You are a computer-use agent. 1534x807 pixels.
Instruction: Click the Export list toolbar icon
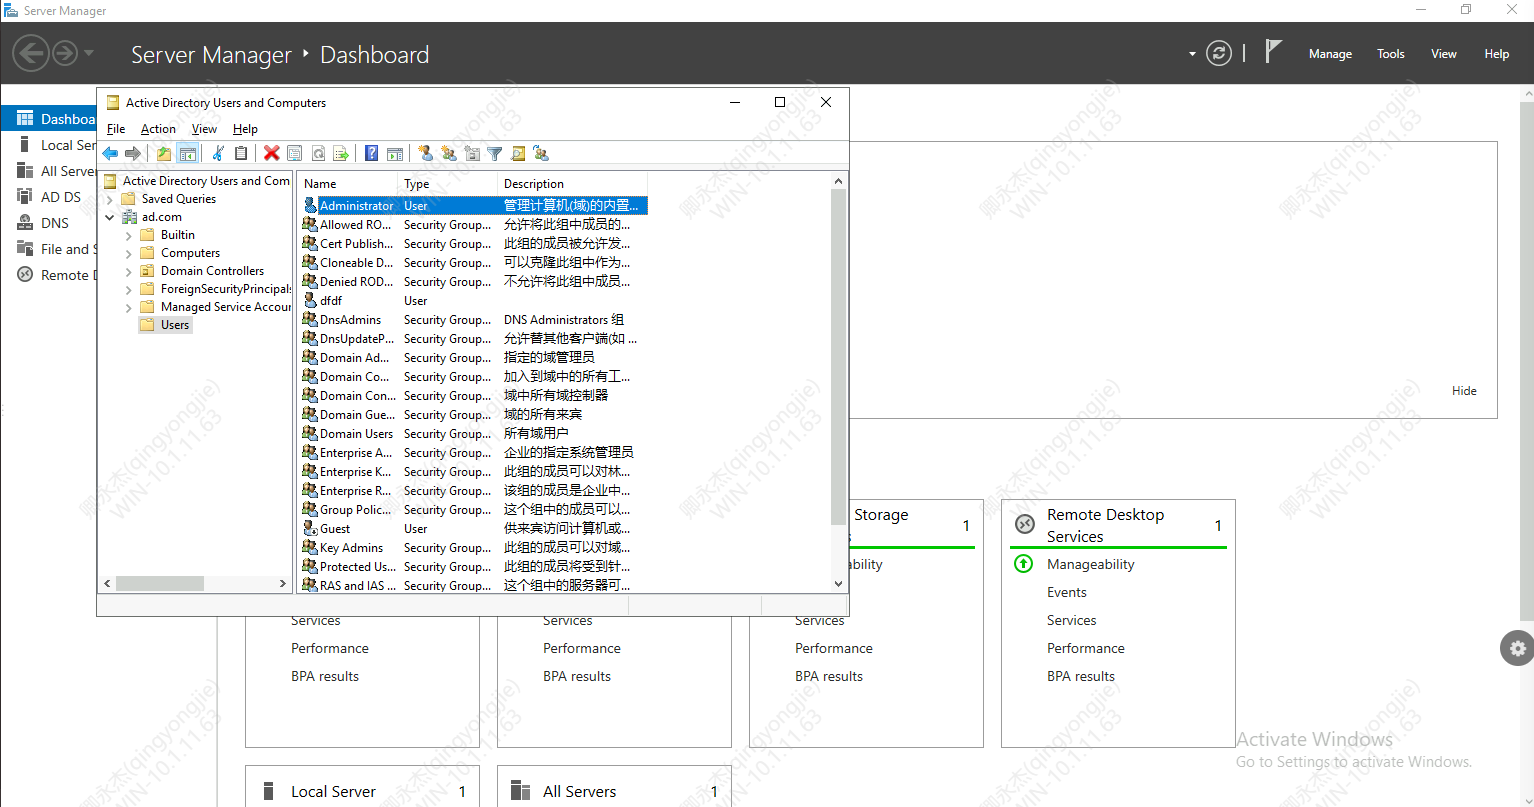(341, 153)
